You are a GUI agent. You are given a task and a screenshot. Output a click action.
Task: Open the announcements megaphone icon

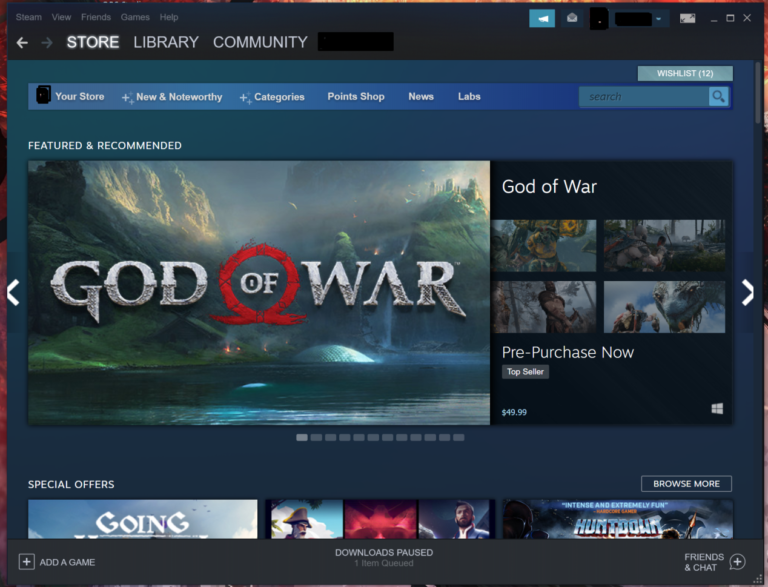[542, 19]
